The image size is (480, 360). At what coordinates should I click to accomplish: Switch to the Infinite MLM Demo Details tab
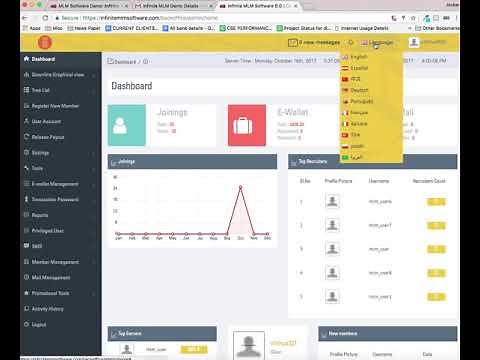click(x=173, y=6)
